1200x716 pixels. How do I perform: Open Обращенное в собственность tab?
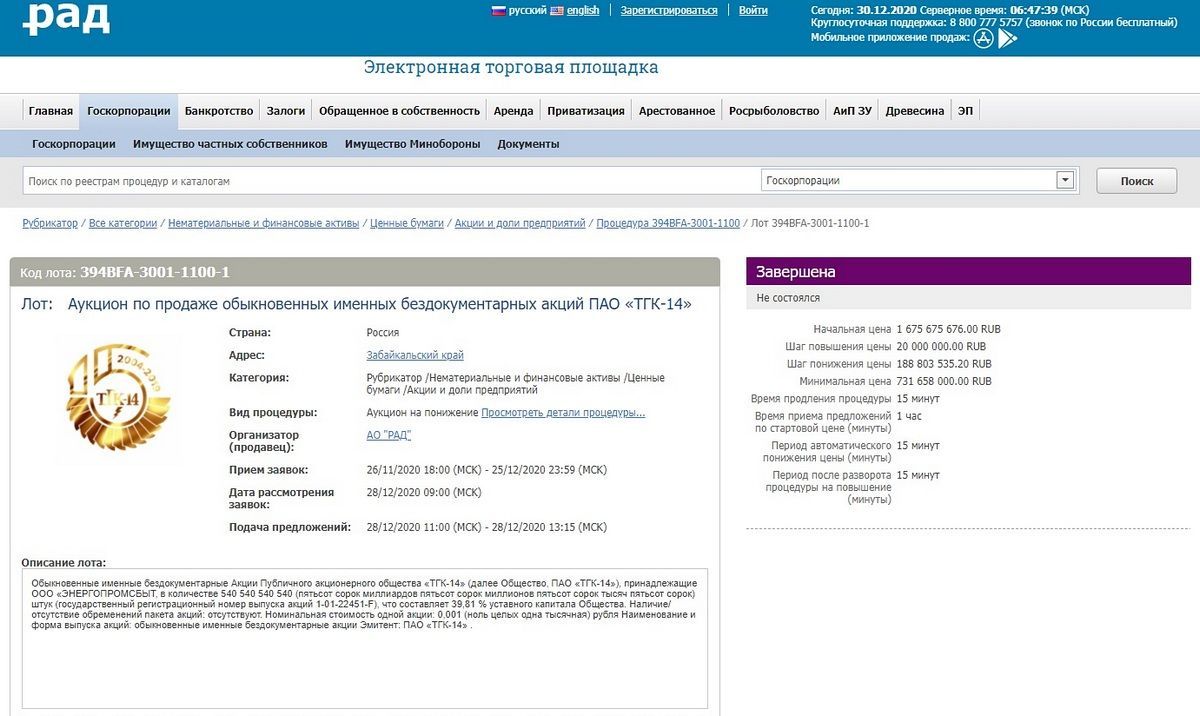(x=400, y=111)
